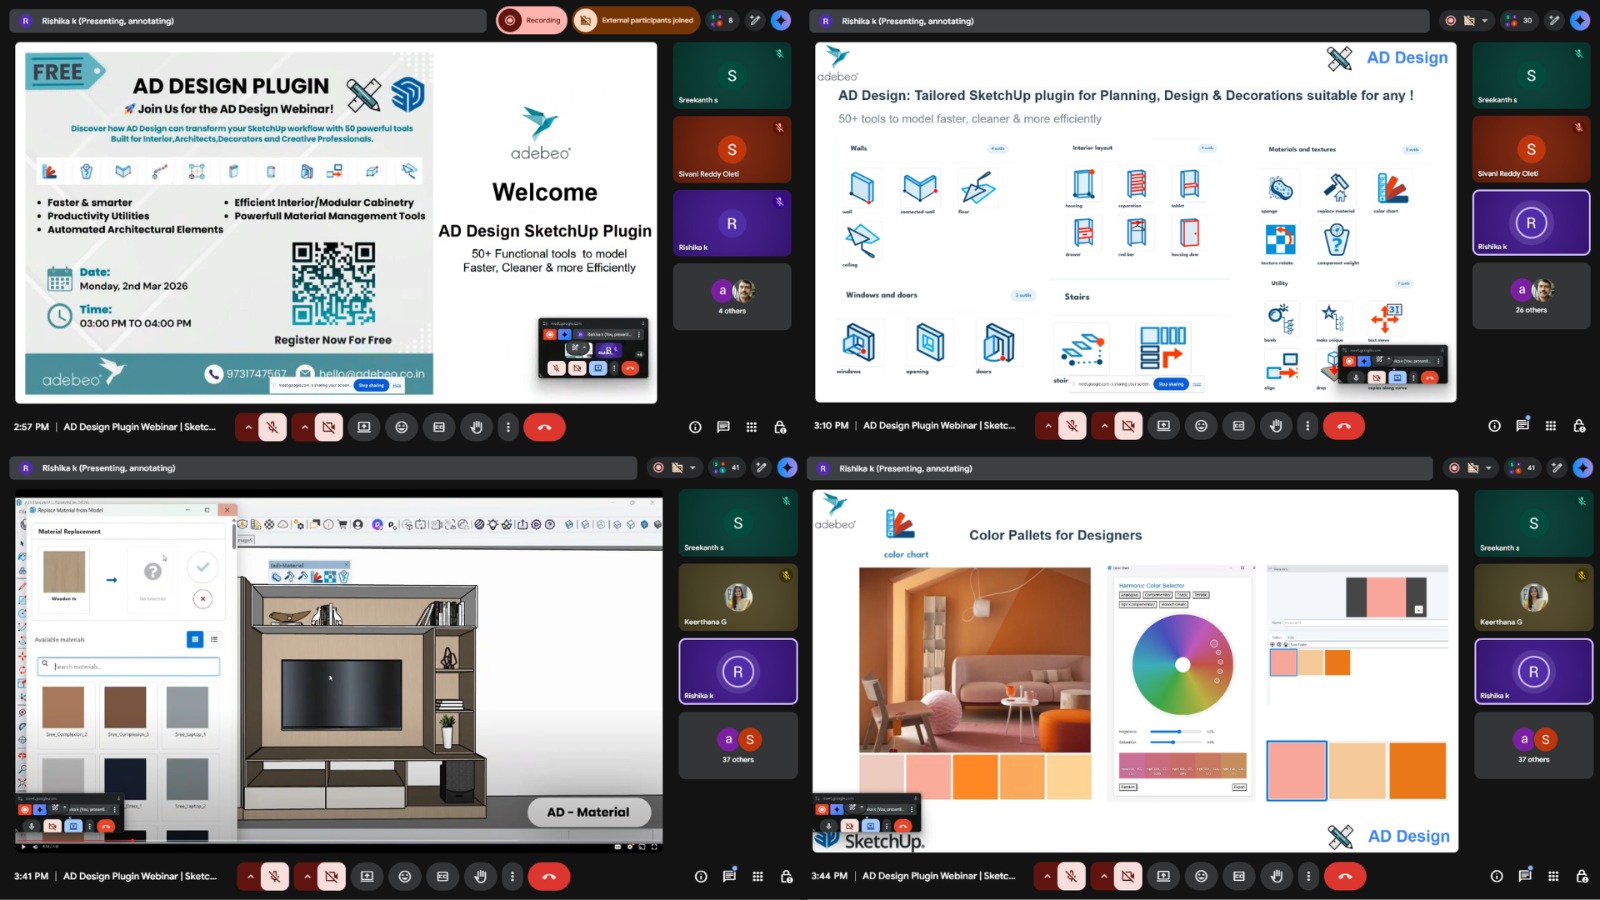Expand audio settings arrow in 2:57 PM meeting

point(248,427)
